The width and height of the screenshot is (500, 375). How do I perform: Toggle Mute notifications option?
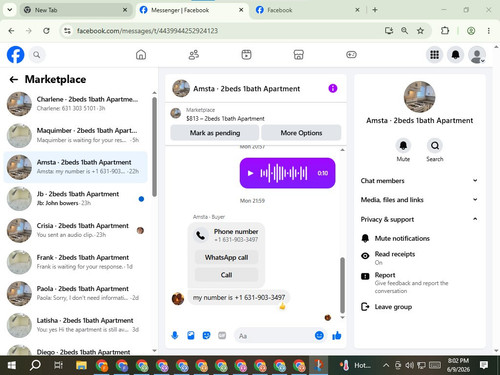click(419, 238)
